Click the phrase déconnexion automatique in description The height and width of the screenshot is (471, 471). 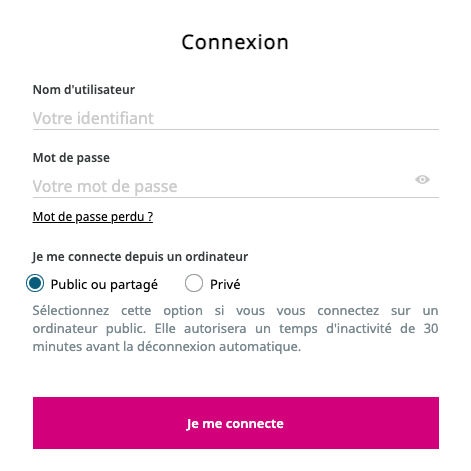pyautogui.click(x=219, y=347)
